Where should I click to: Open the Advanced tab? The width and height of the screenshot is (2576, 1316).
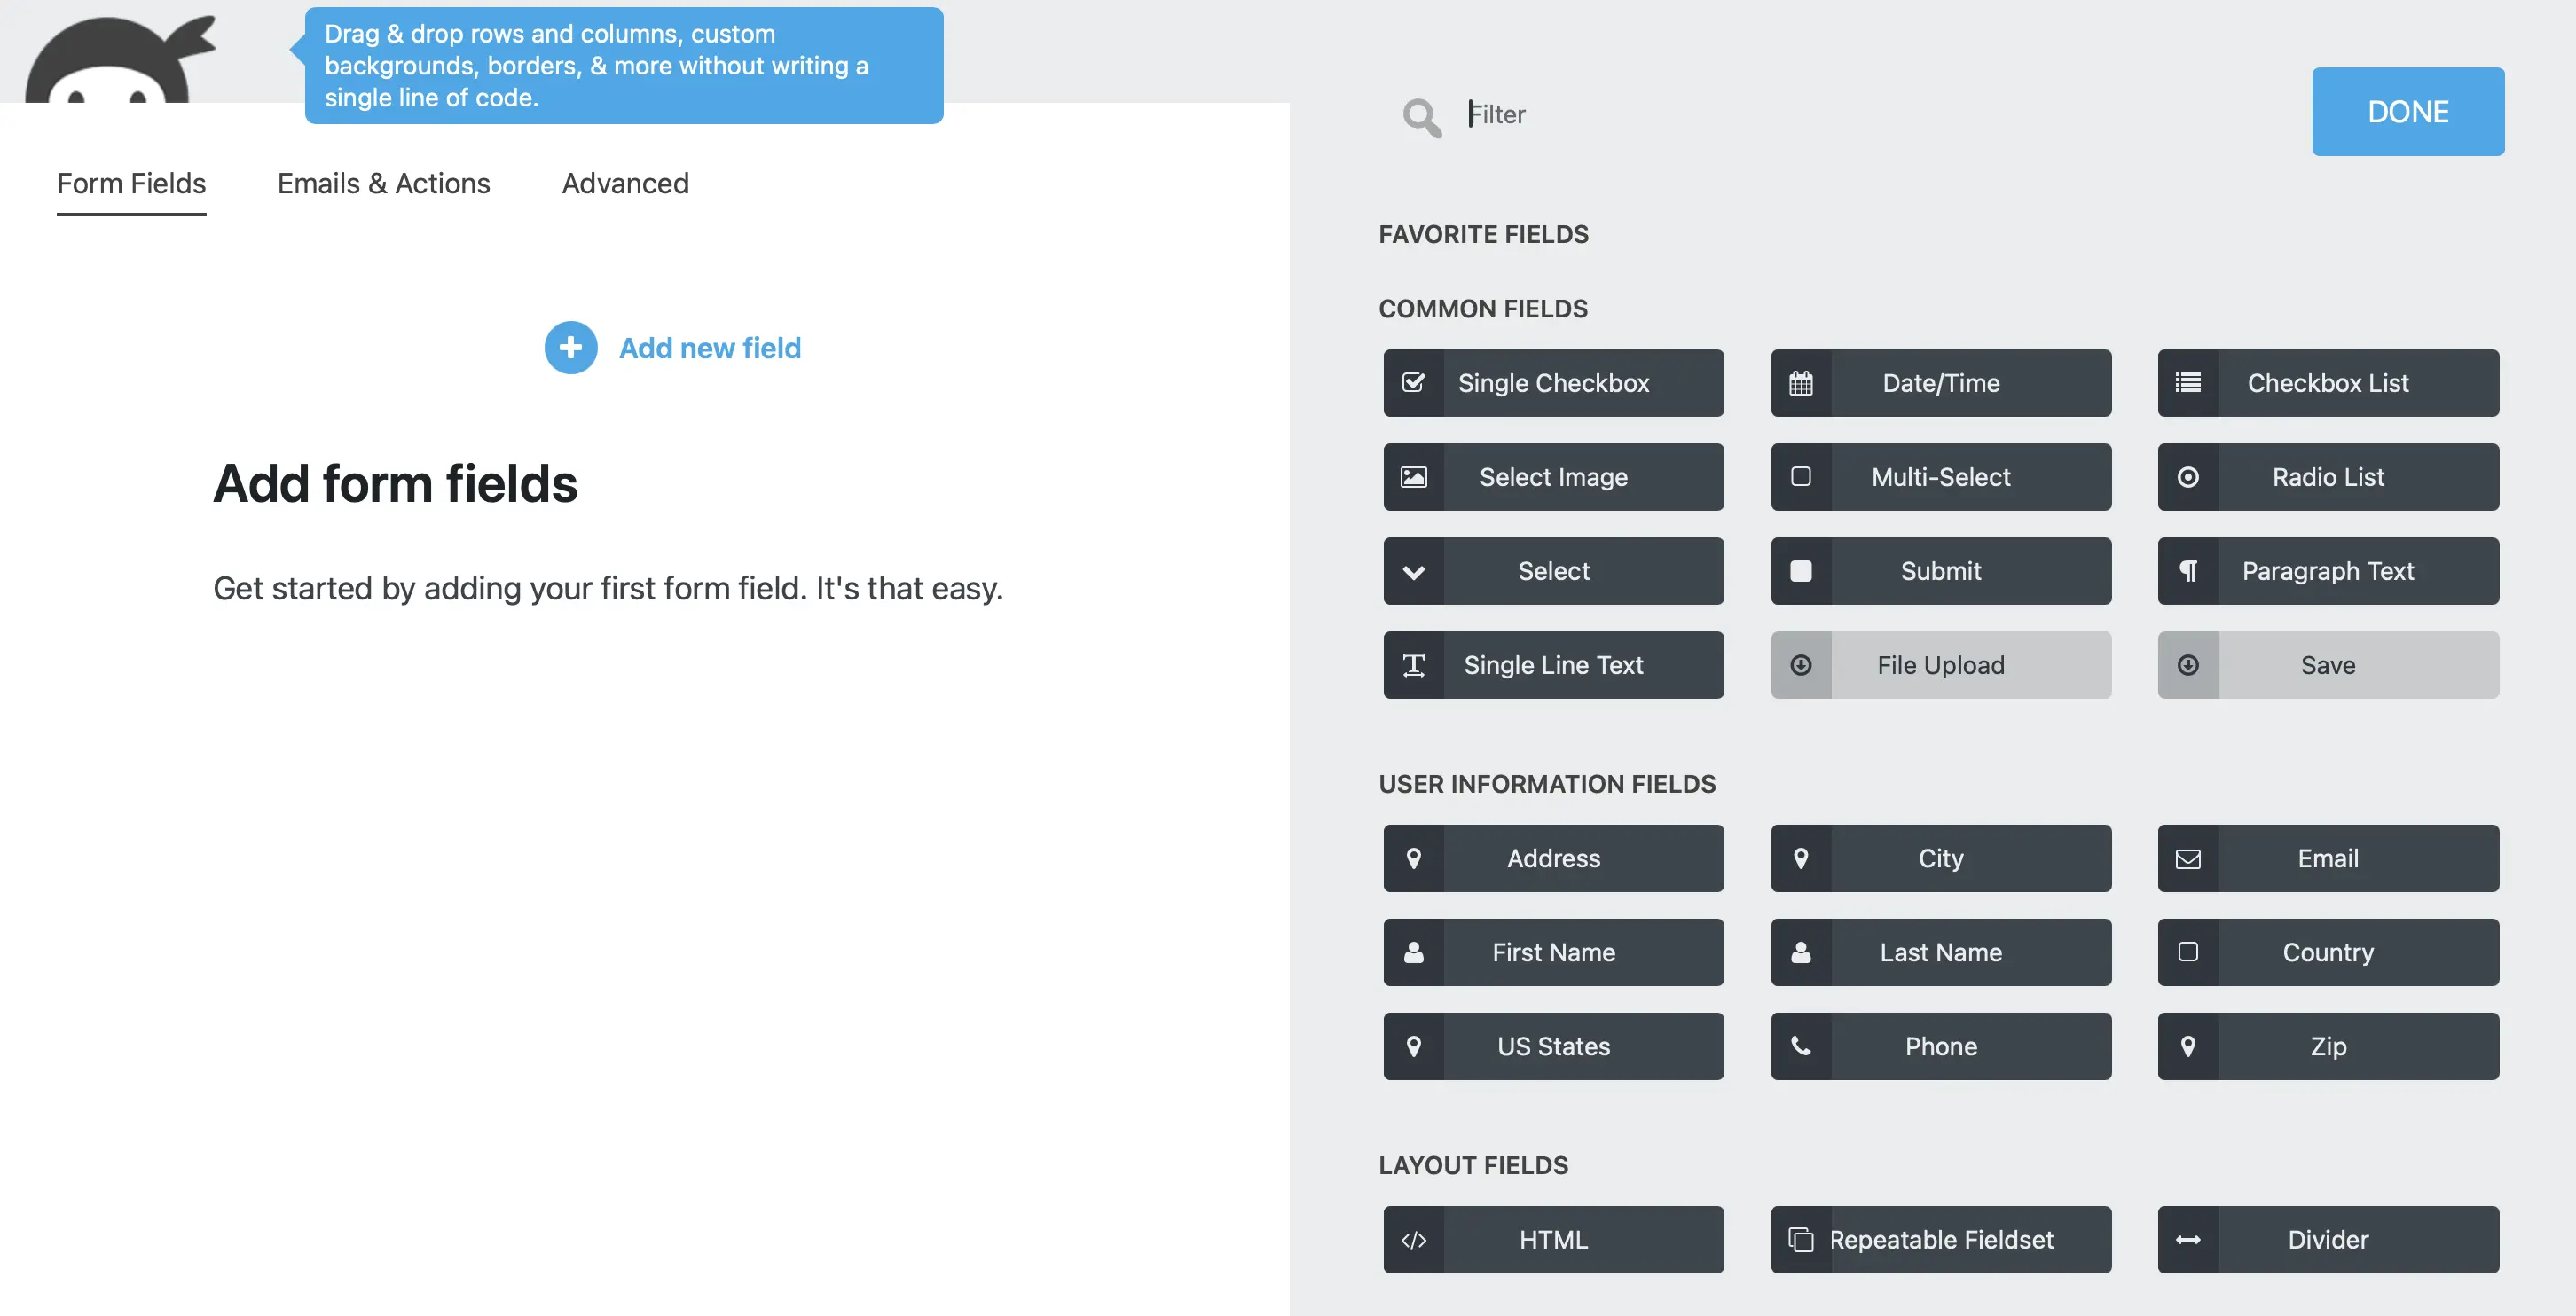point(625,184)
